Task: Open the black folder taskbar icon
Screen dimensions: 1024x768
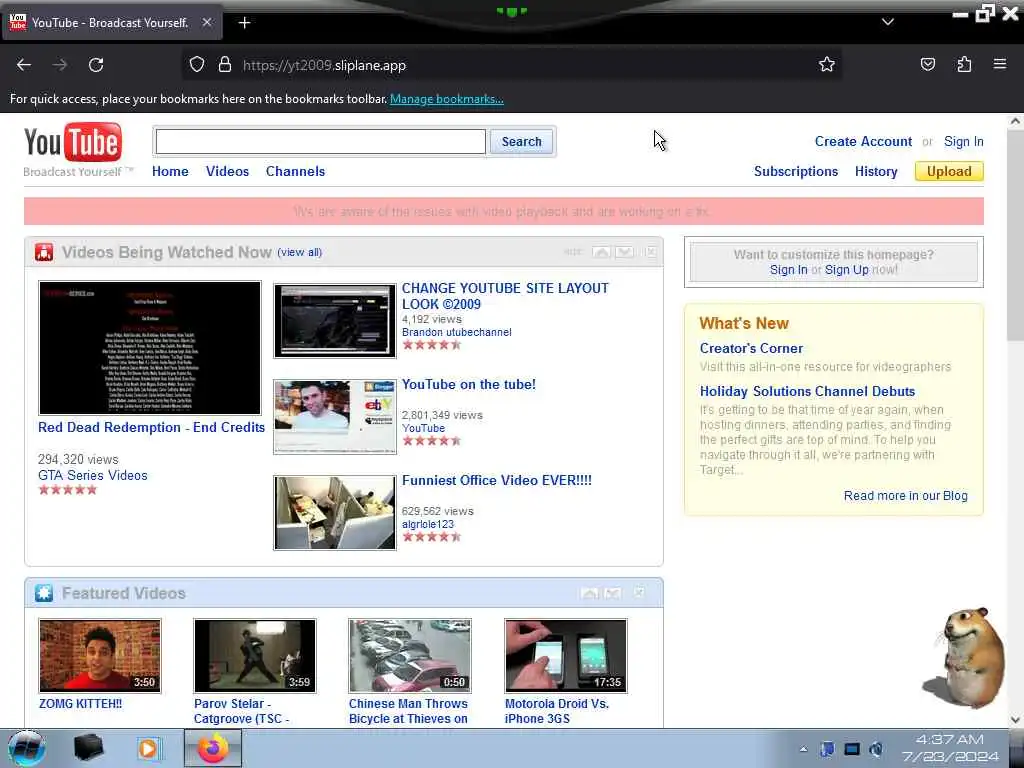Action: tap(88, 748)
